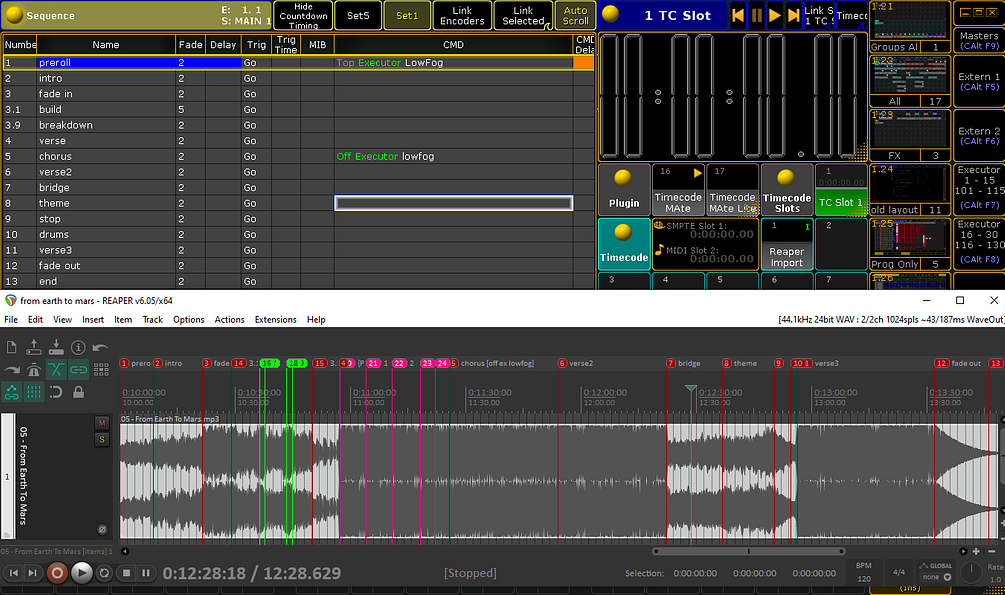This screenshot has height=595, width=1005.
Task: Click the Set5 button
Action: pos(358,15)
